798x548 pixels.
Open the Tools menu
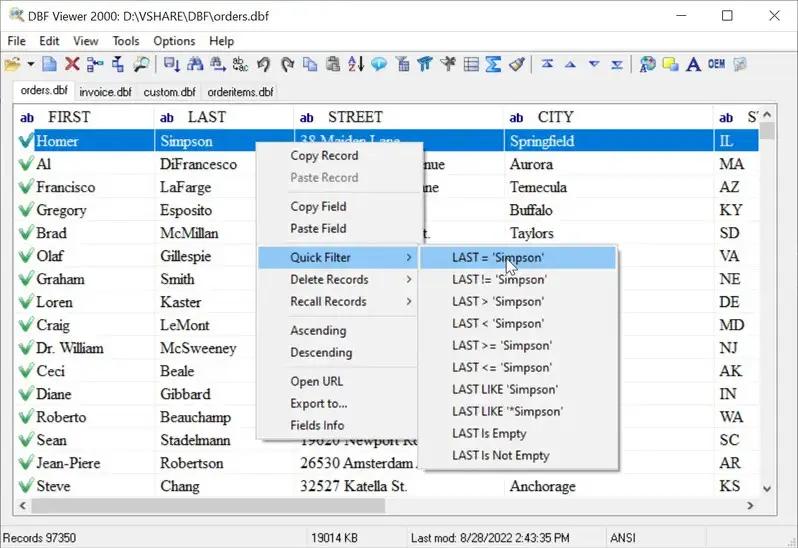pyautogui.click(x=126, y=41)
